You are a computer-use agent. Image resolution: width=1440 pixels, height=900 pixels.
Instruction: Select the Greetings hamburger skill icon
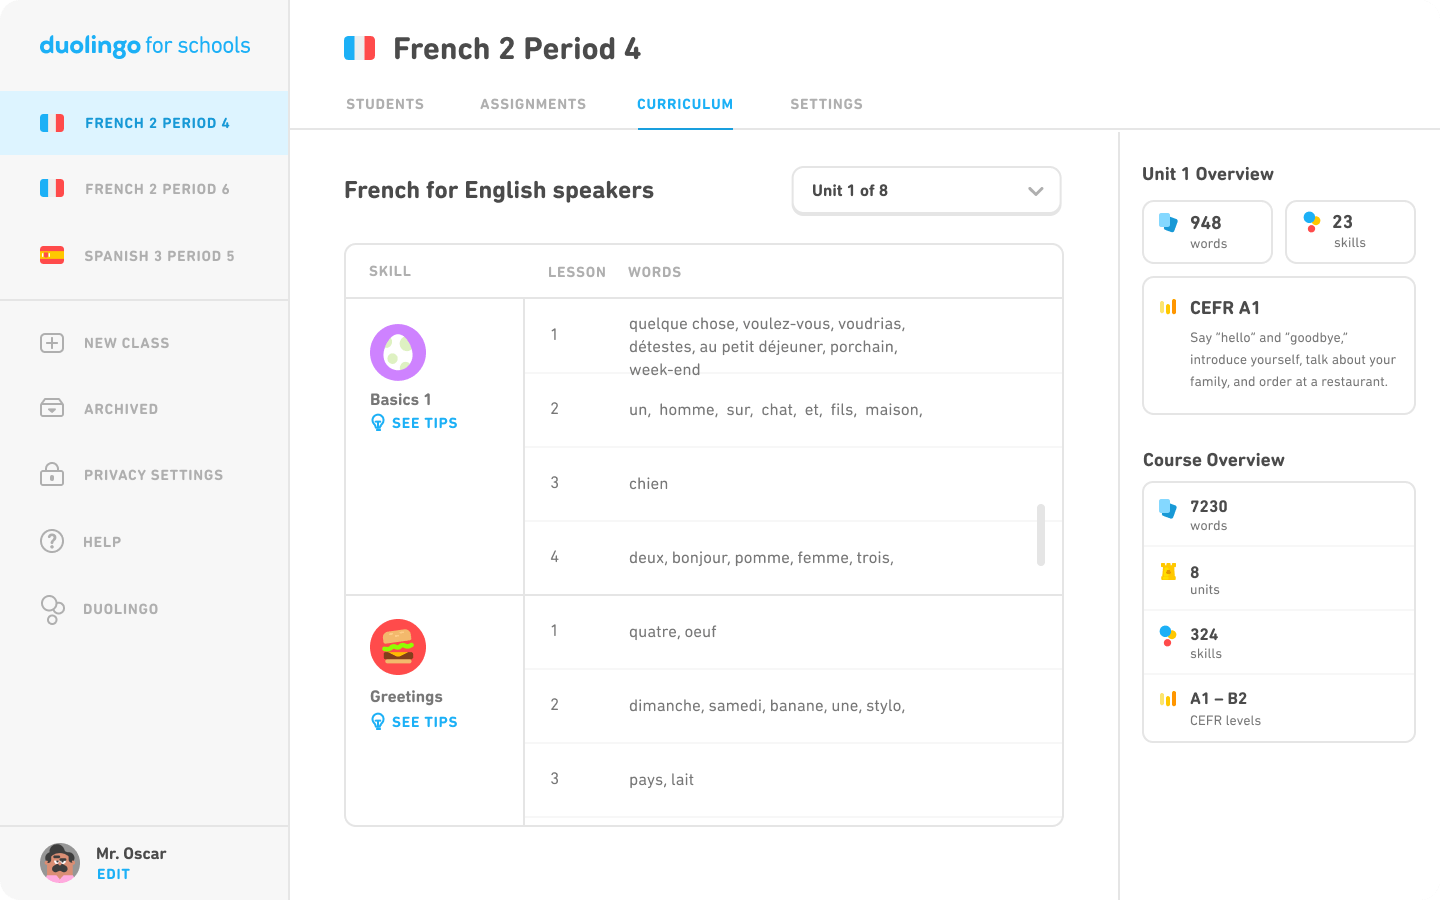coord(397,646)
